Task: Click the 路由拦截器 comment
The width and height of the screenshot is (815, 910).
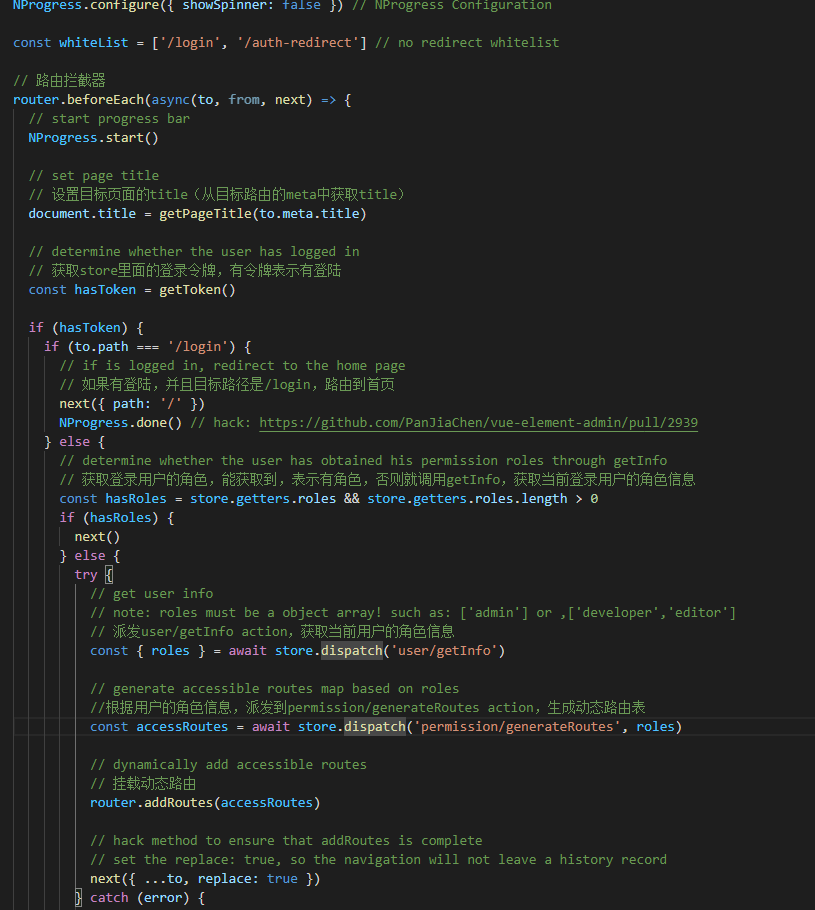Action: tap(59, 80)
